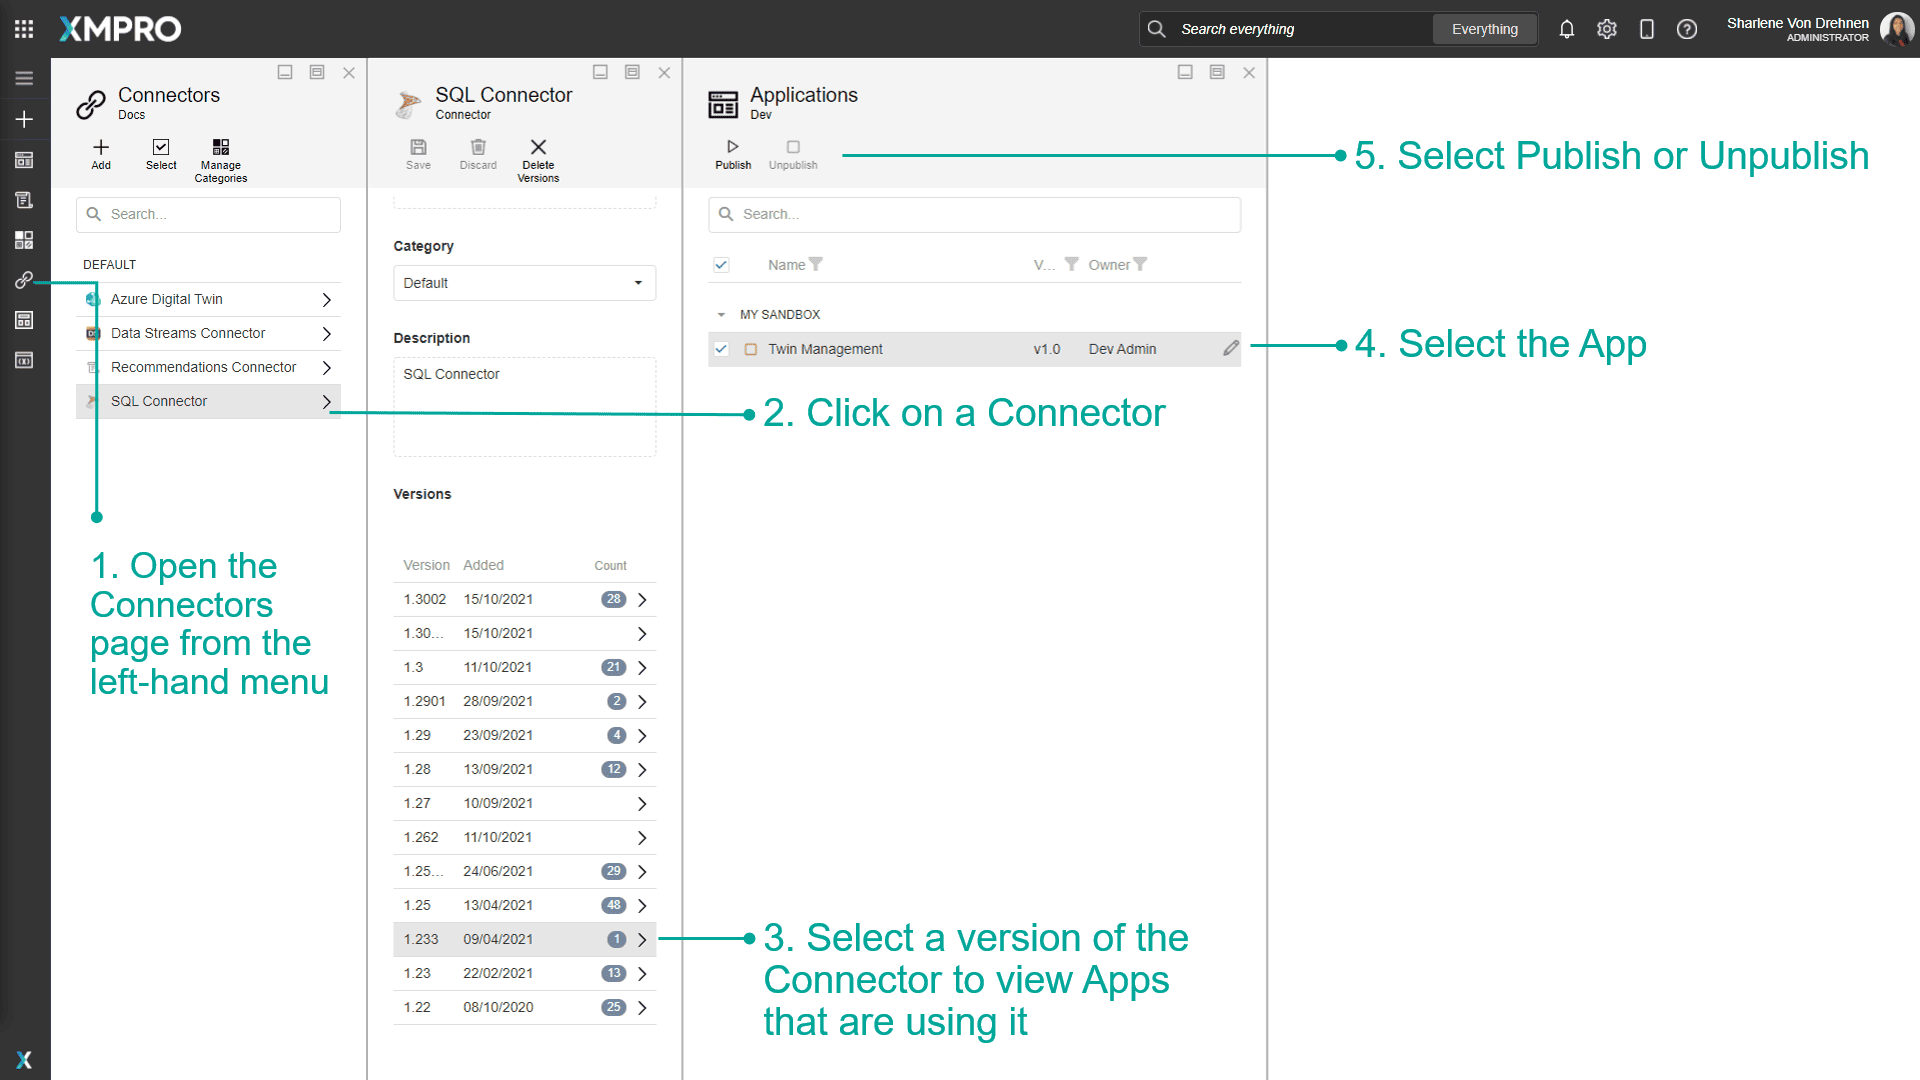Click the Select checkbox tool in Connectors
Screen dimensions: 1920x1080
[161, 148]
